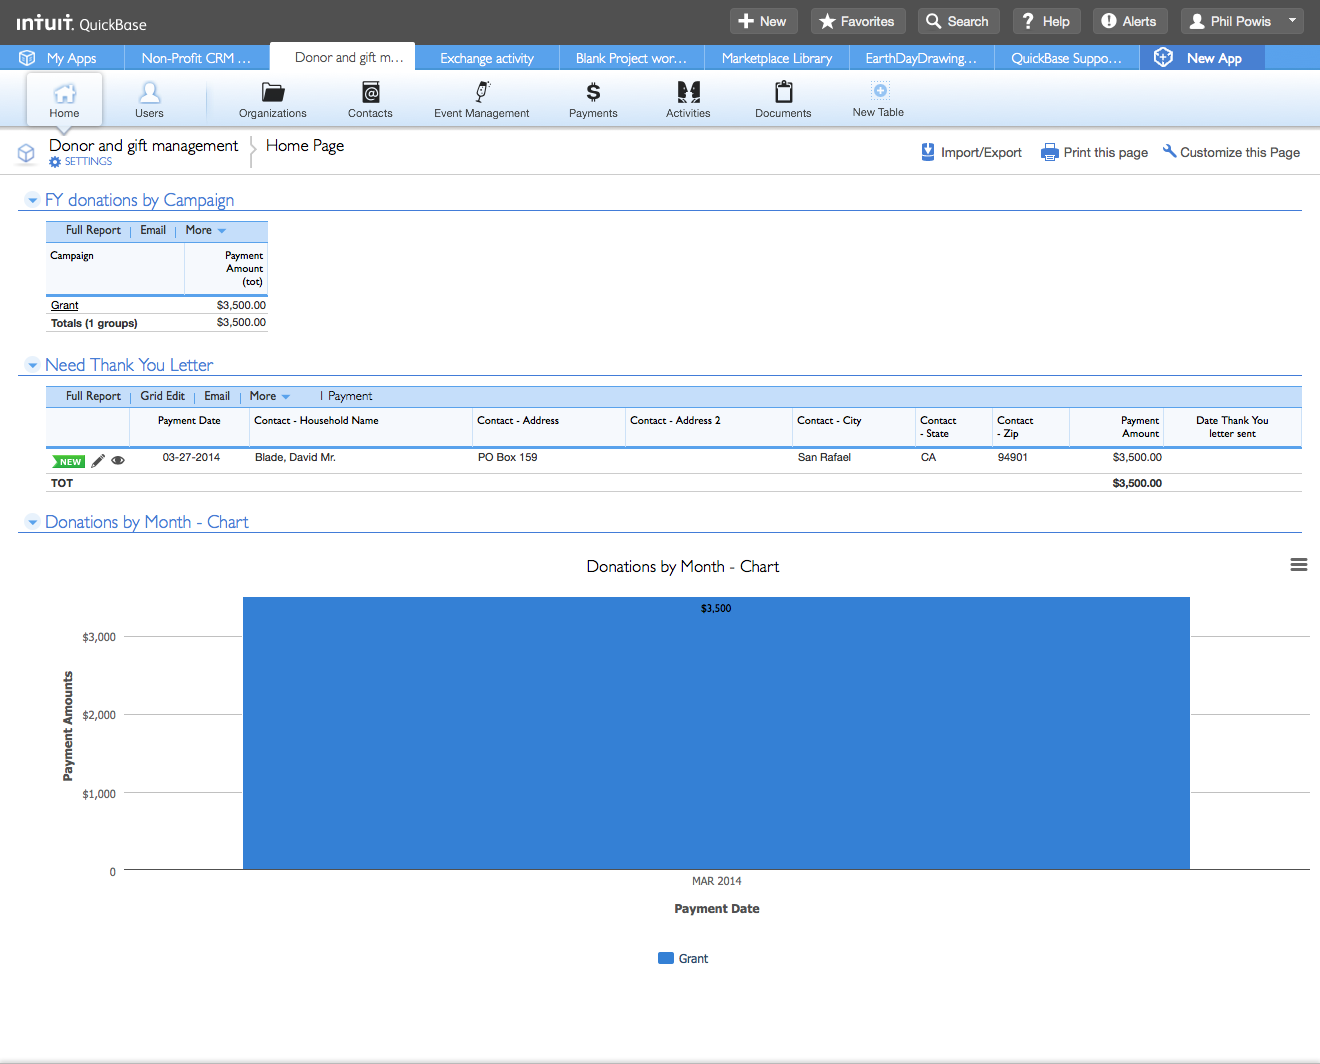Open Full Report for Thank You Letter
1320x1064 pixels.
tap(93, 396)
